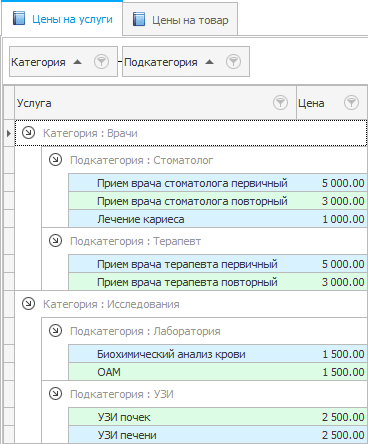Select the УЗИ печени row

pyautogui.click(x=218, y=435)
